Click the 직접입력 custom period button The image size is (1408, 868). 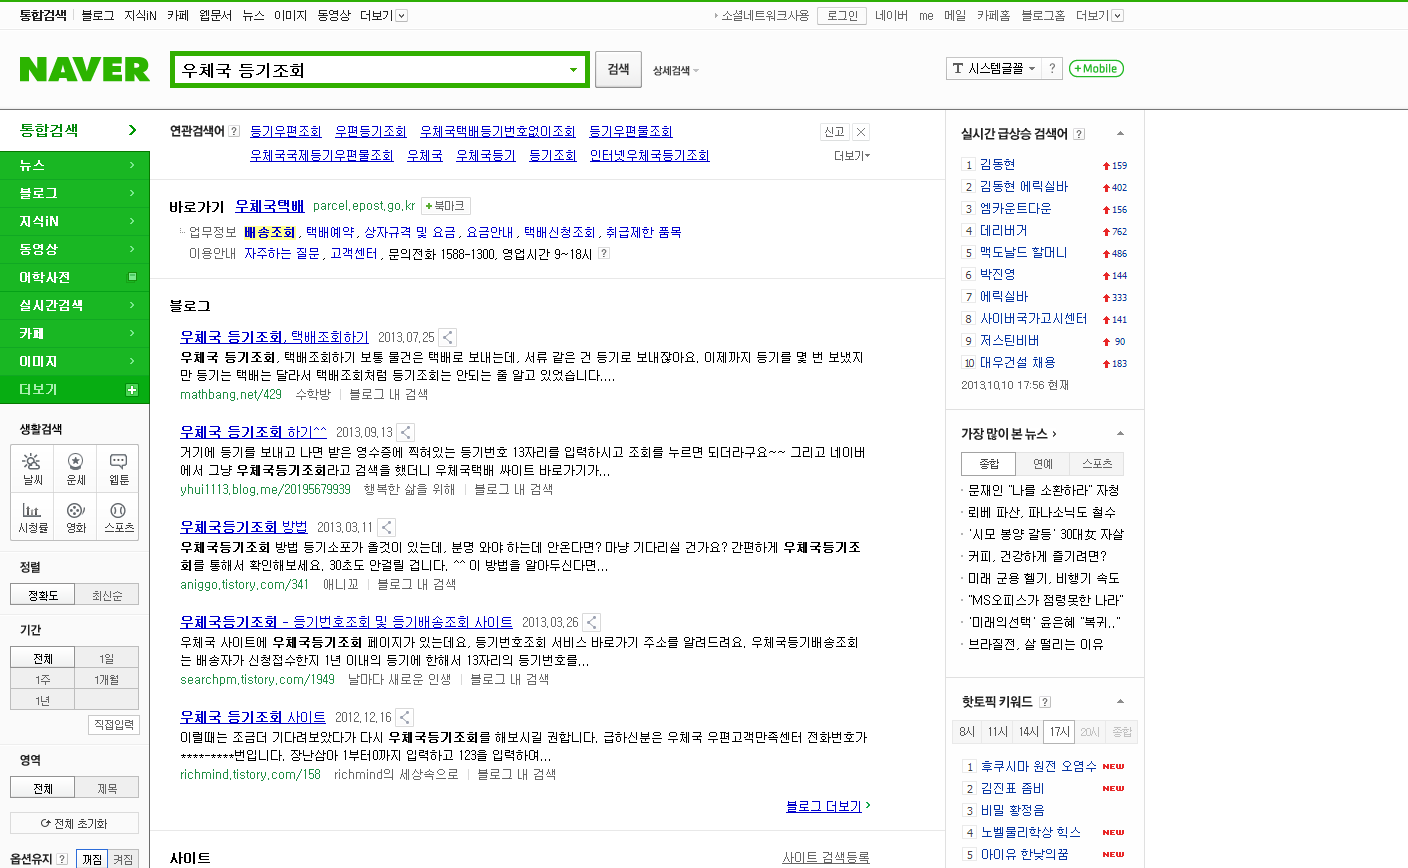[x=114, y=725]
